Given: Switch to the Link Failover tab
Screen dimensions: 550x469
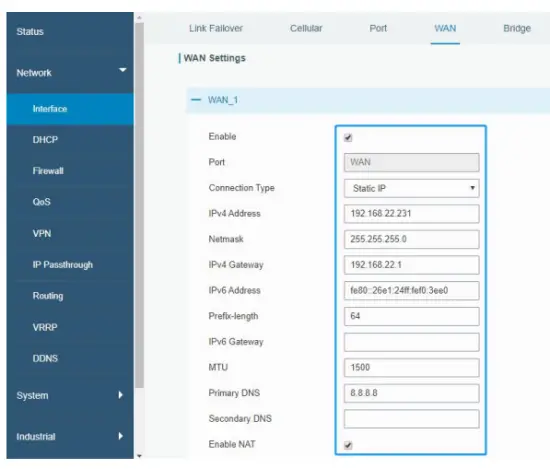Looking at the screenshot, I should pos(216,28).
